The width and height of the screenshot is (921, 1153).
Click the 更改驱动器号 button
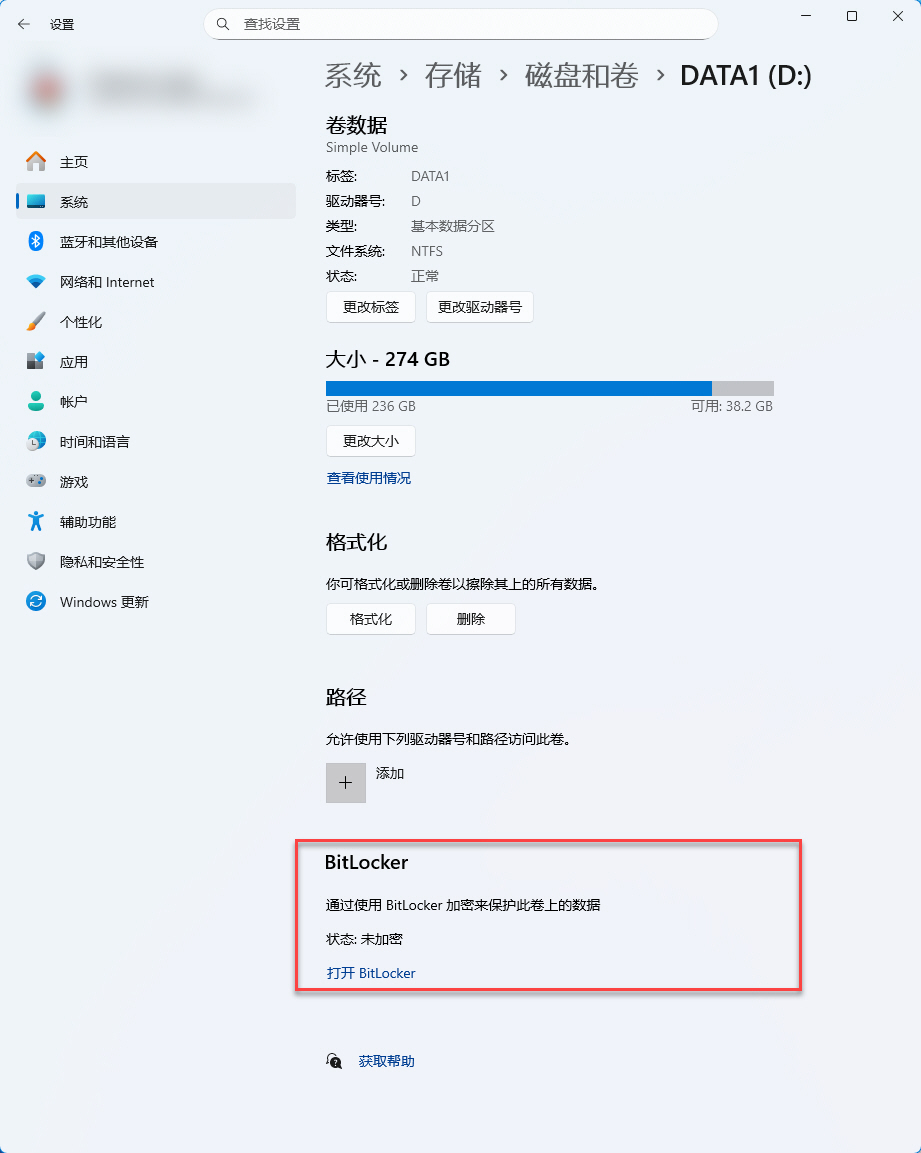[480, 307]
